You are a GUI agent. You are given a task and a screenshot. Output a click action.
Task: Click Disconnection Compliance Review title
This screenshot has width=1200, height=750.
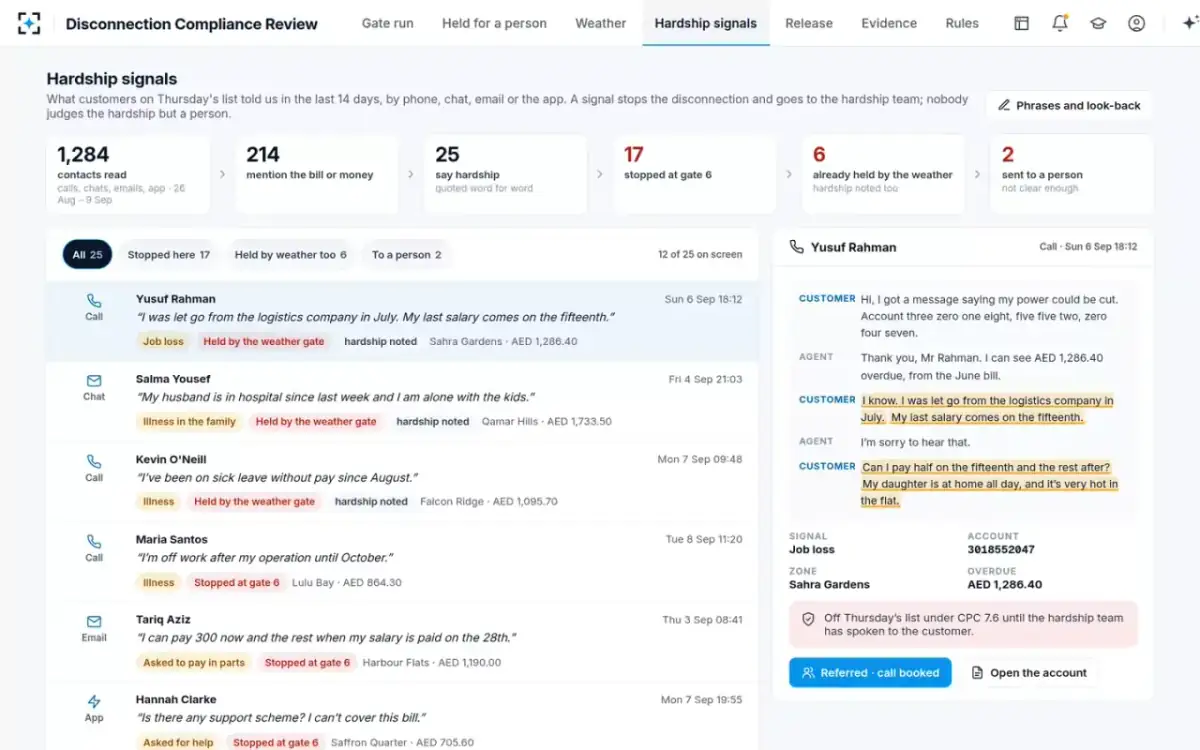[192, 23]
